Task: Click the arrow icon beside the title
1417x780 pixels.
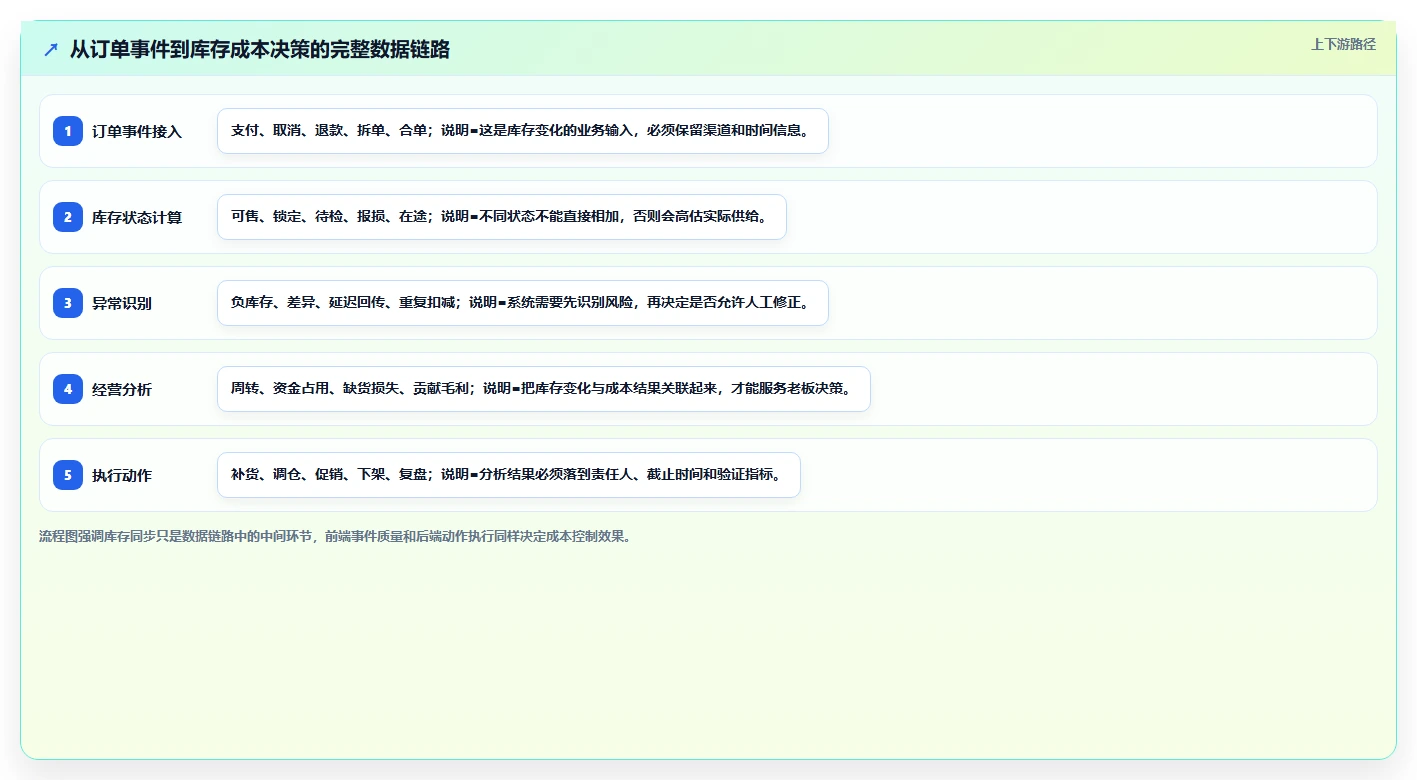Action: pyautogui.click(x=51, y=49)
